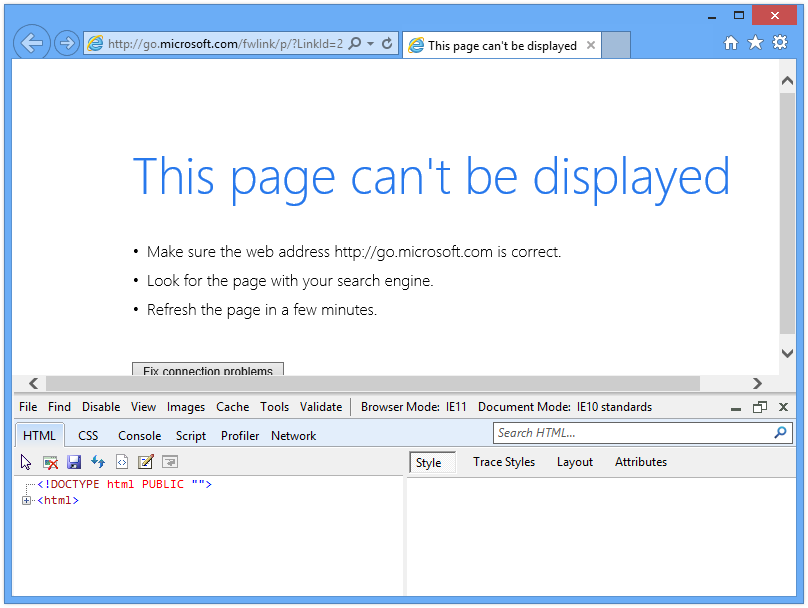This screenshot has width=808, height=608.
Task: Open the developer Tools menu
Action: [x=275, y=407]
